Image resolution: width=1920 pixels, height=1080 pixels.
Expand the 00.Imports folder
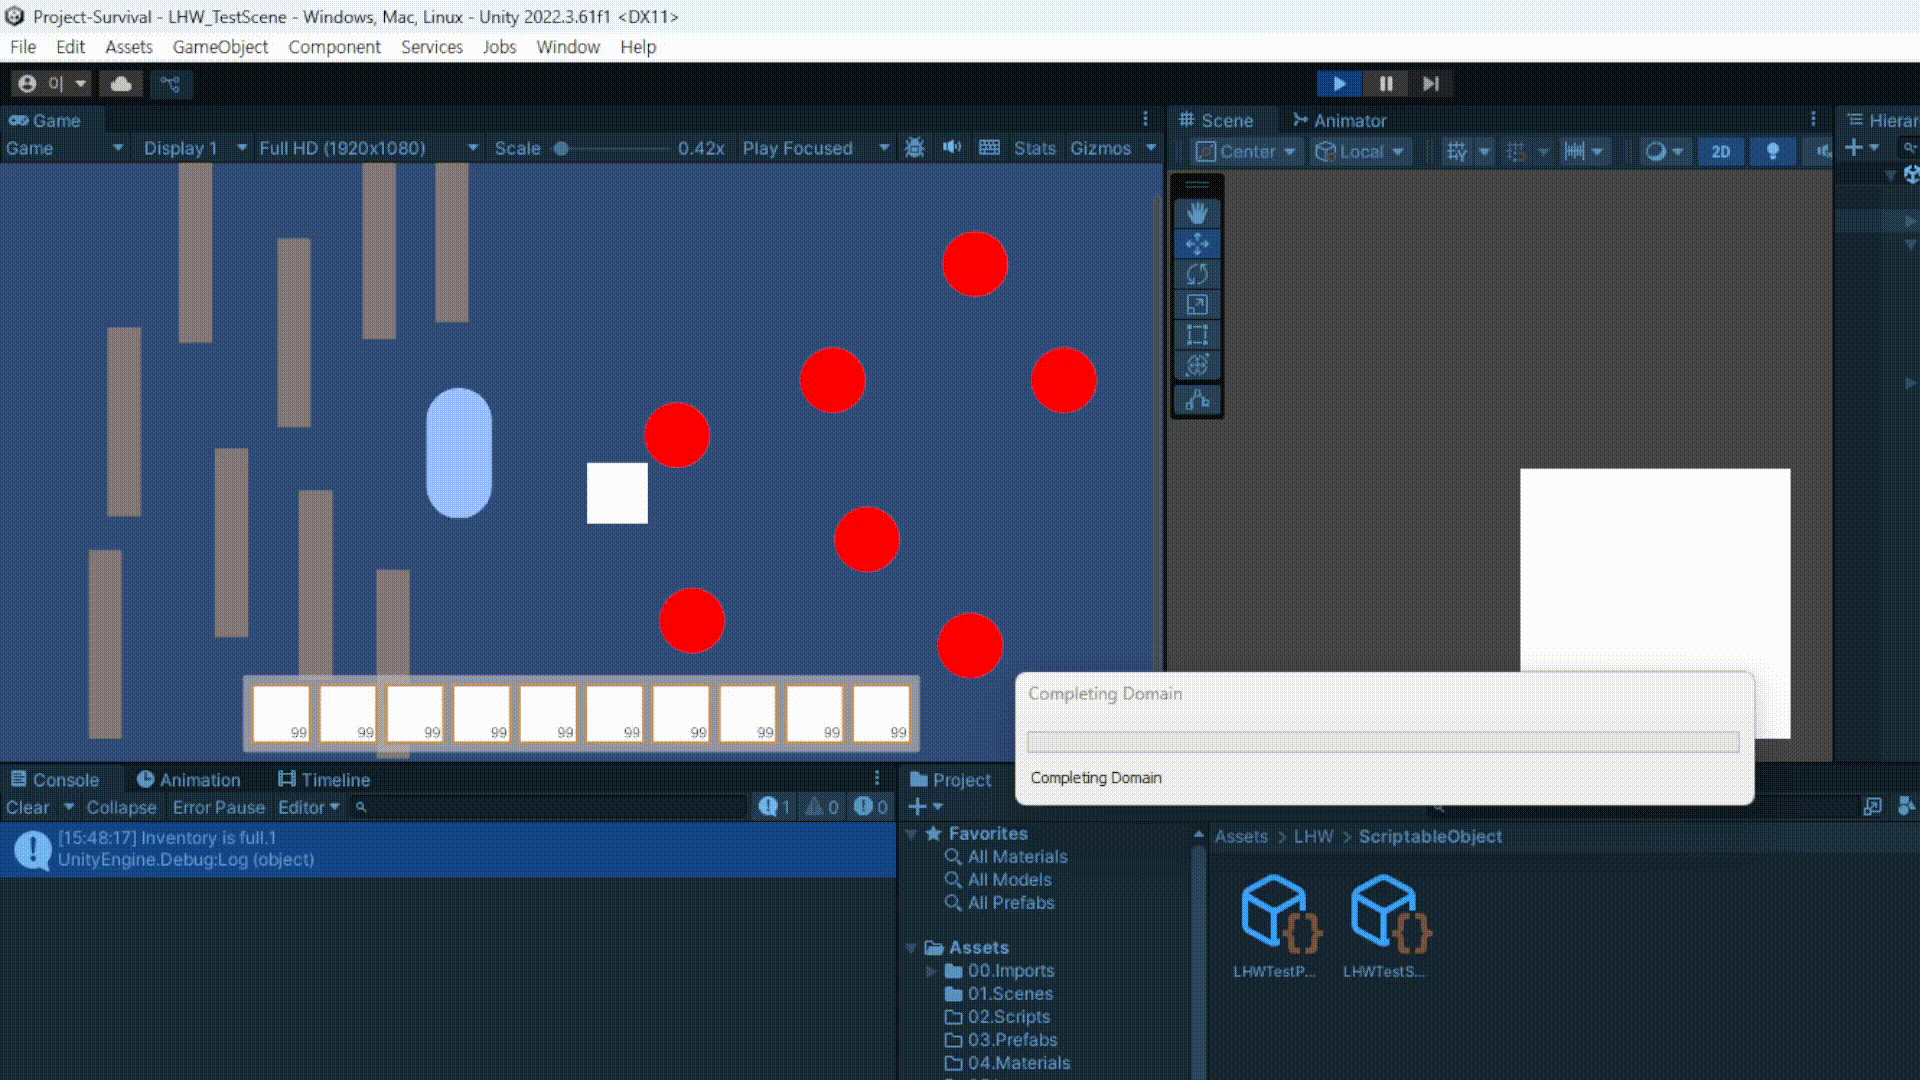point(931,971)
